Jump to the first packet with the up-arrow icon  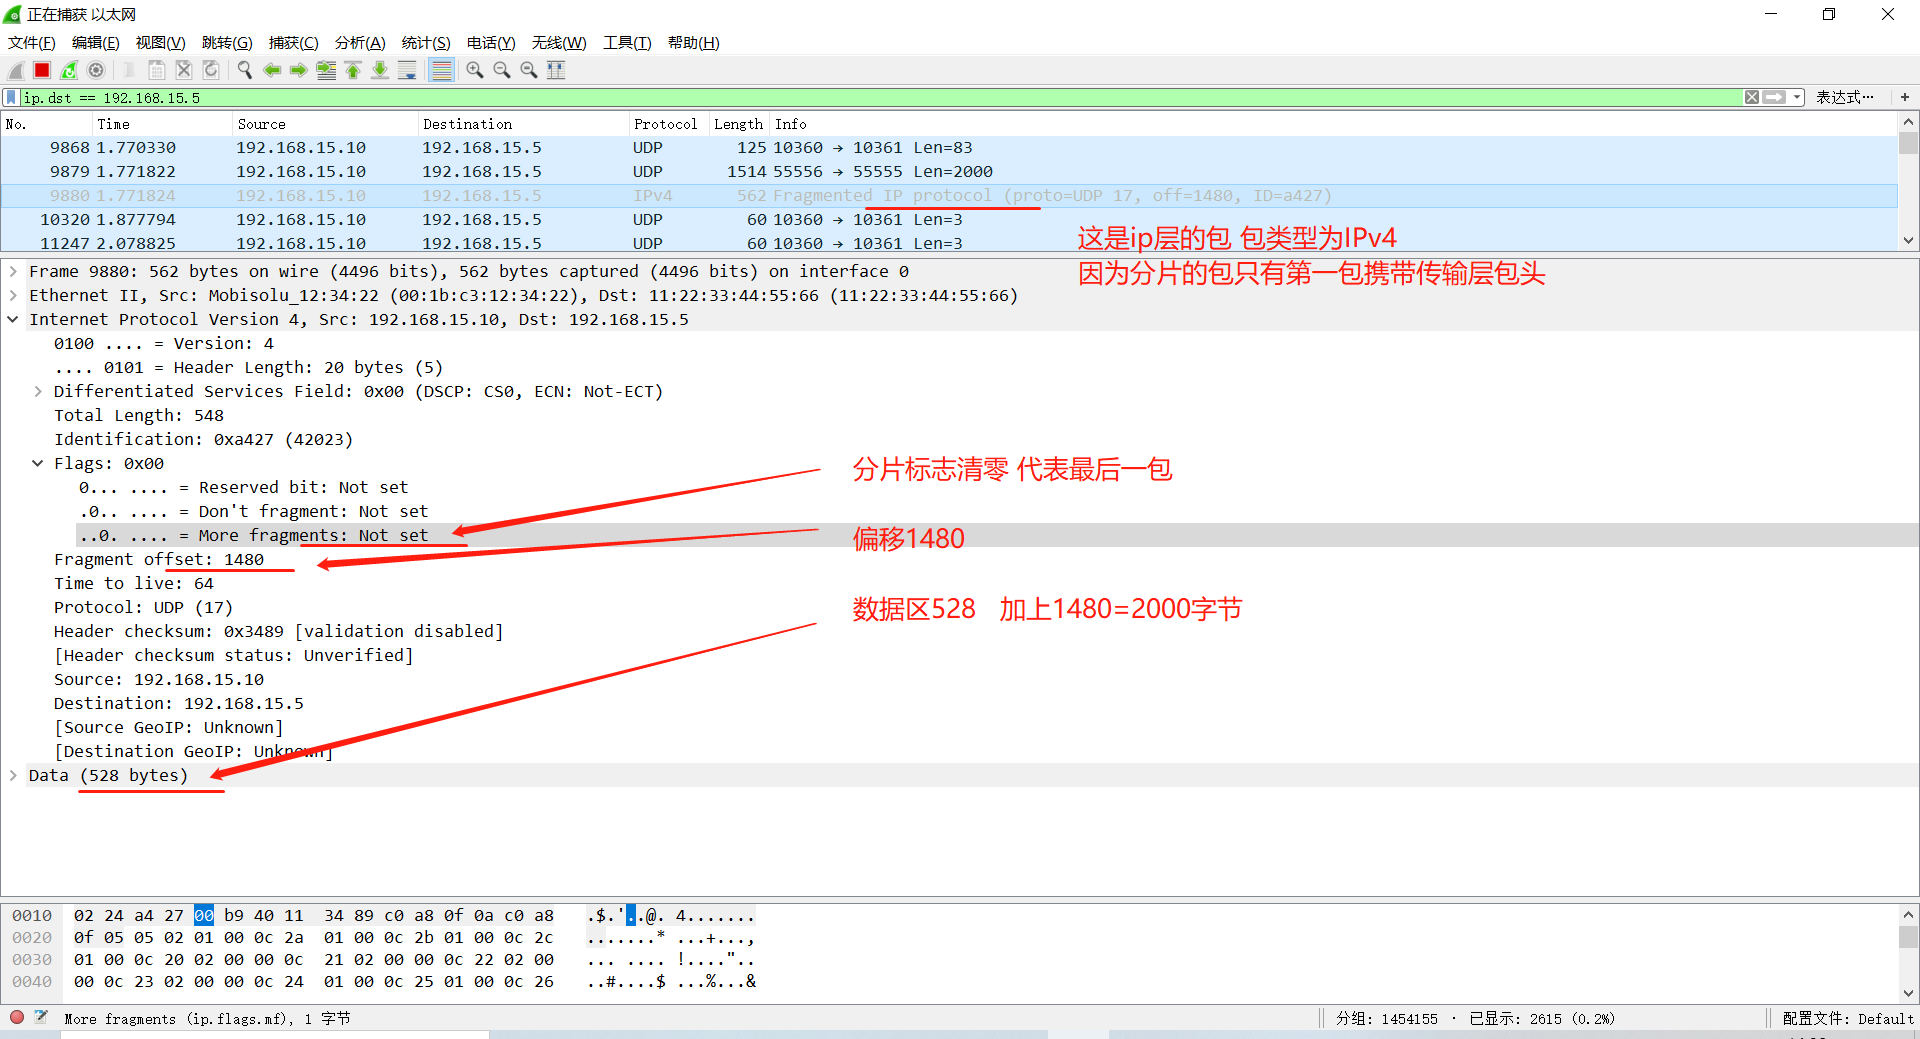[x=353, y=70]
